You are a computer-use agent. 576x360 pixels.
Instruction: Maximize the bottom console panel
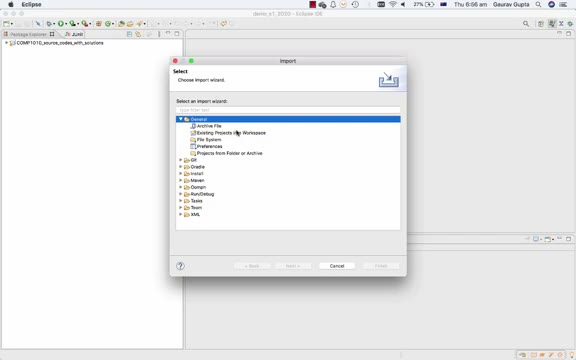point(569,239)
